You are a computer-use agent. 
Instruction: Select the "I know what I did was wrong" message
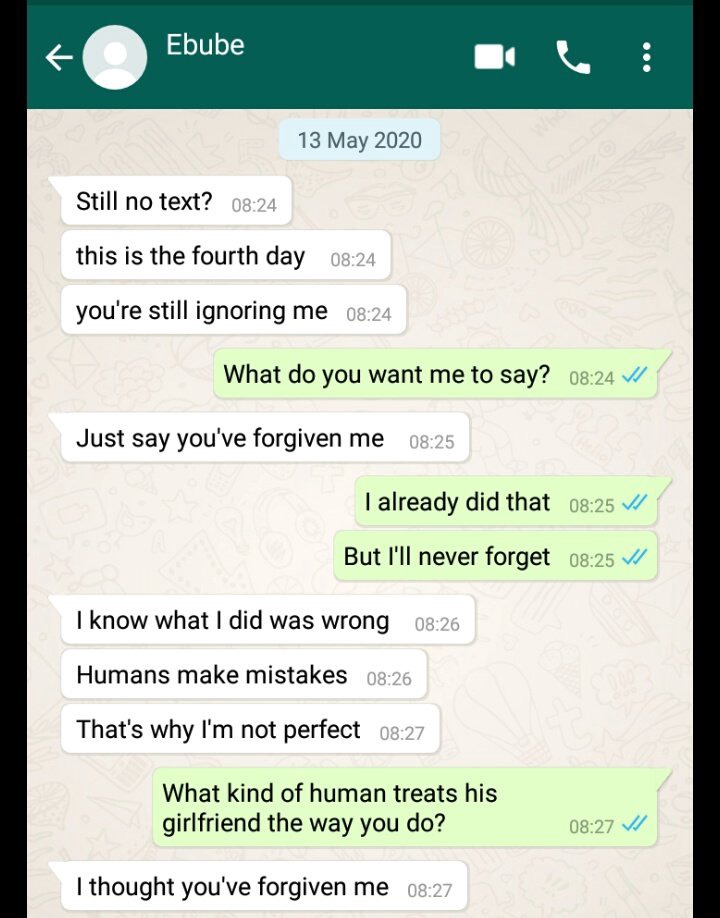click(268, 621)
